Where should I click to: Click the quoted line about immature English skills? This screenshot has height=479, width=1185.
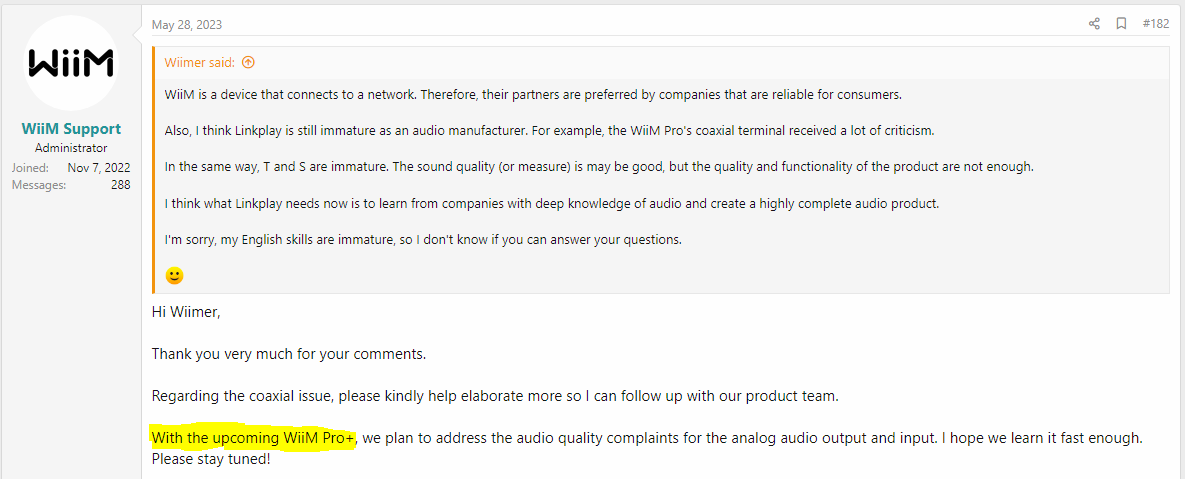423,241
